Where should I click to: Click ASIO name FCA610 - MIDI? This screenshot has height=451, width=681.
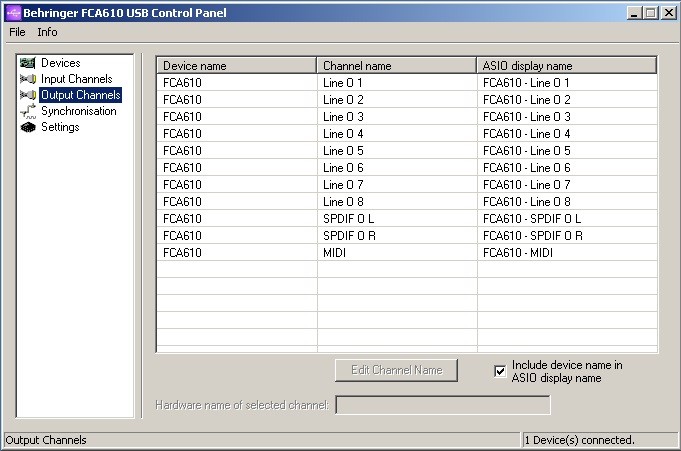point(567,252)
